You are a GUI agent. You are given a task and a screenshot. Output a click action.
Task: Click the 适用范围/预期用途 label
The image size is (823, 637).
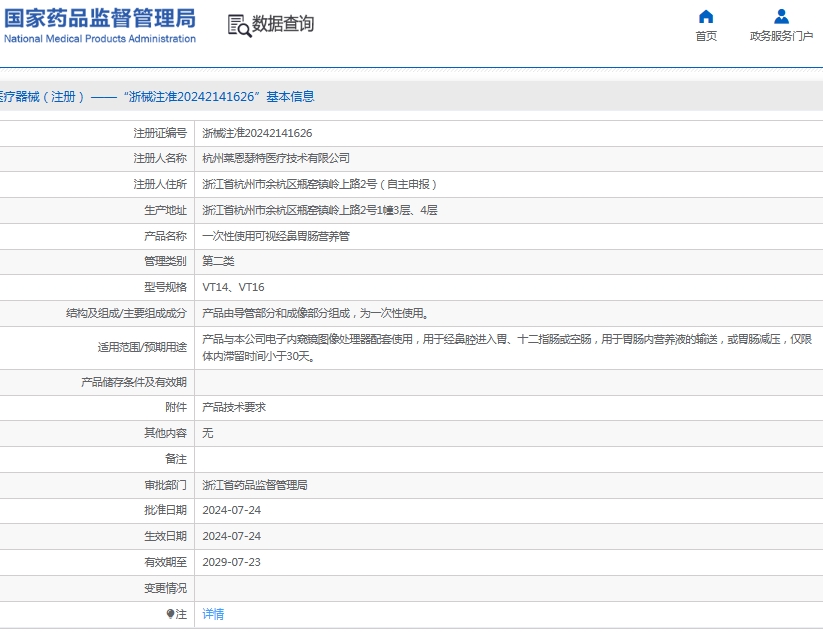tap(142, 347)
